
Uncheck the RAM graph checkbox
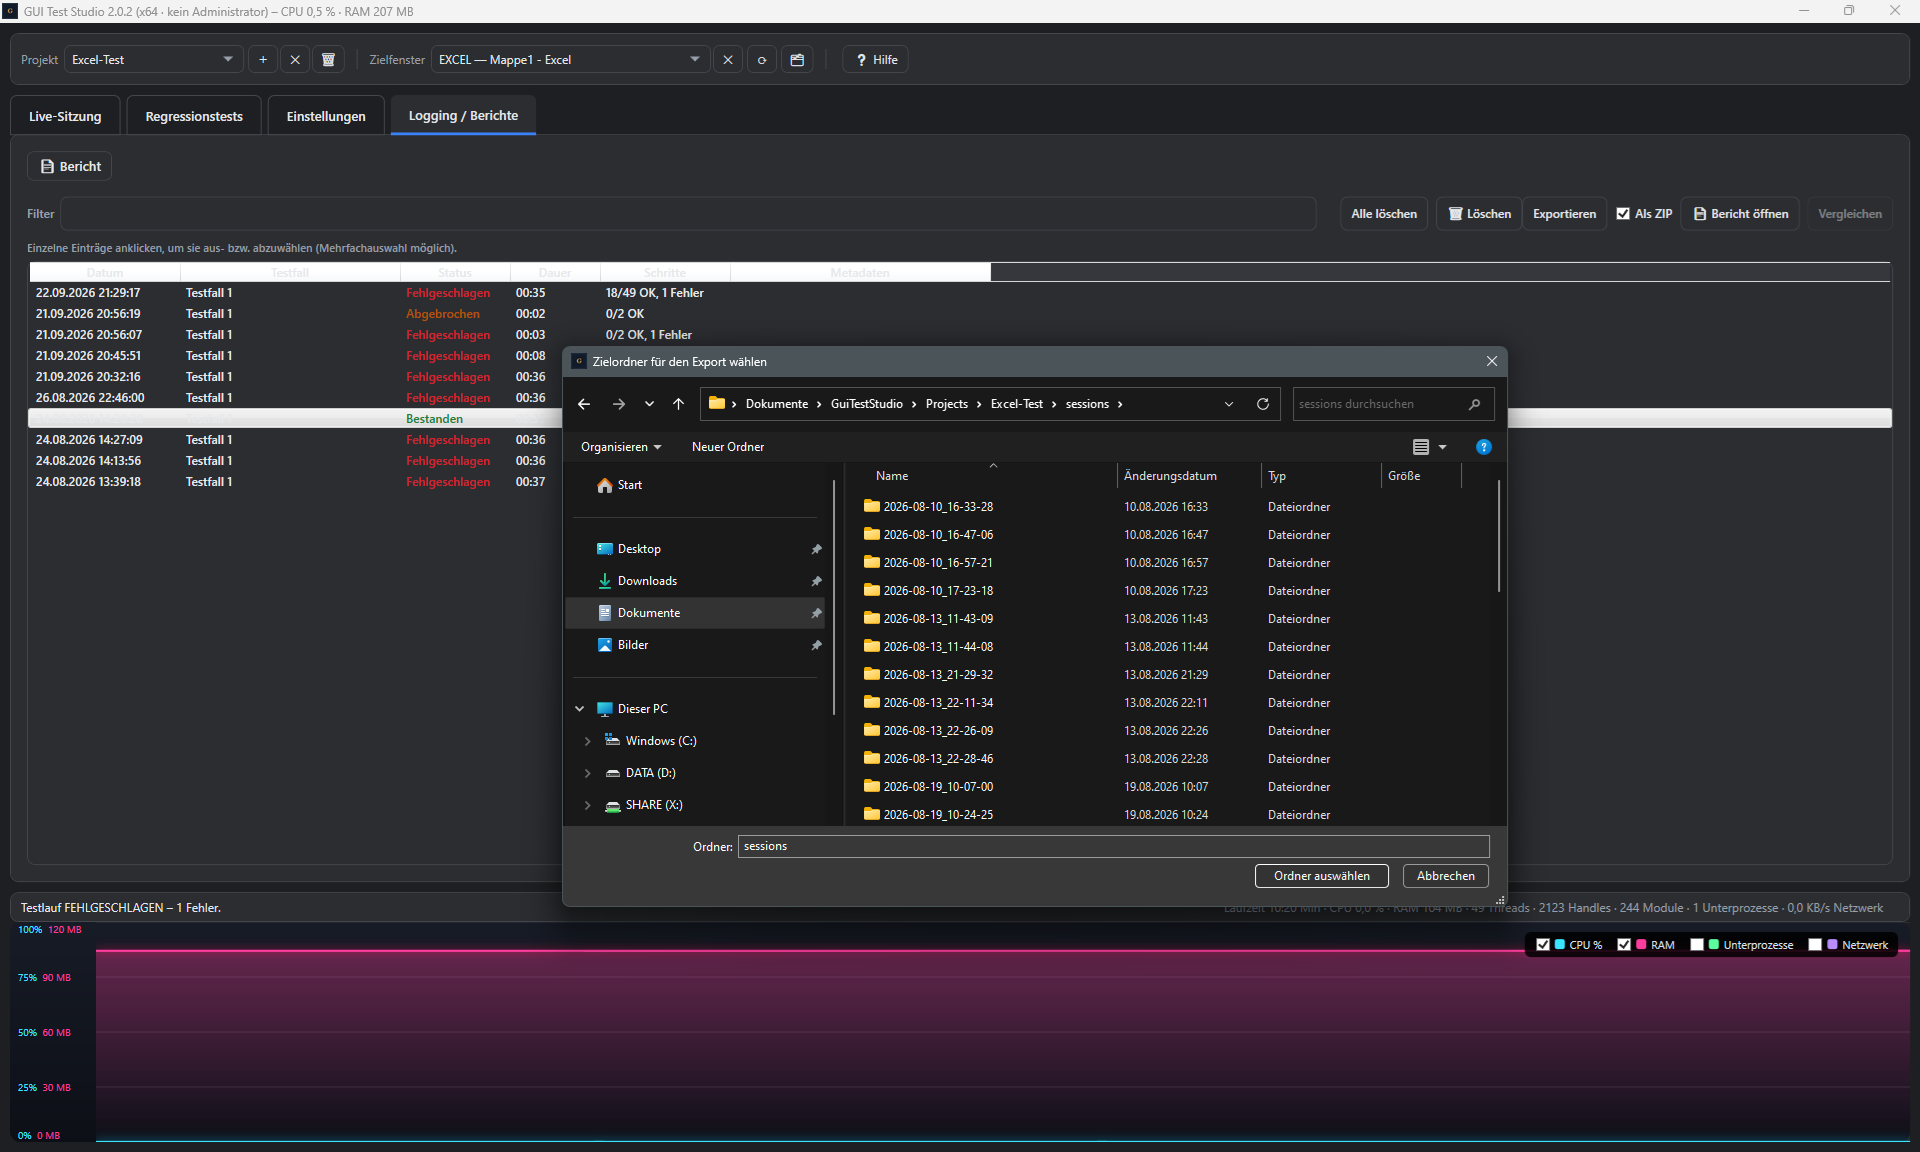click(1624, 945)
